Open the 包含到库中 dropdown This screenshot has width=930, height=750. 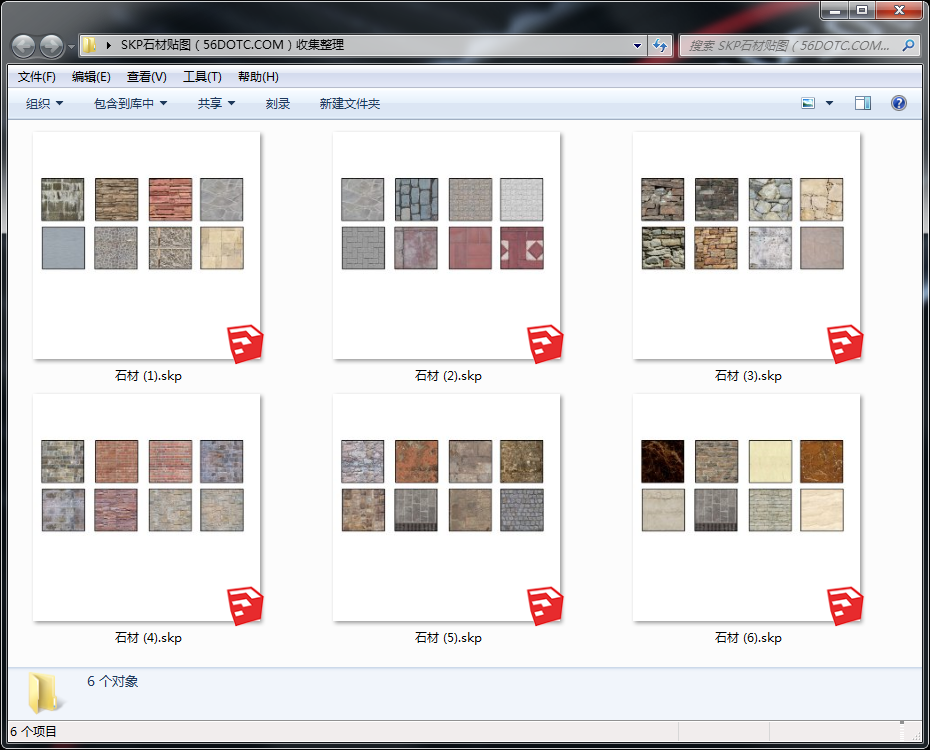tap(130, 103)
